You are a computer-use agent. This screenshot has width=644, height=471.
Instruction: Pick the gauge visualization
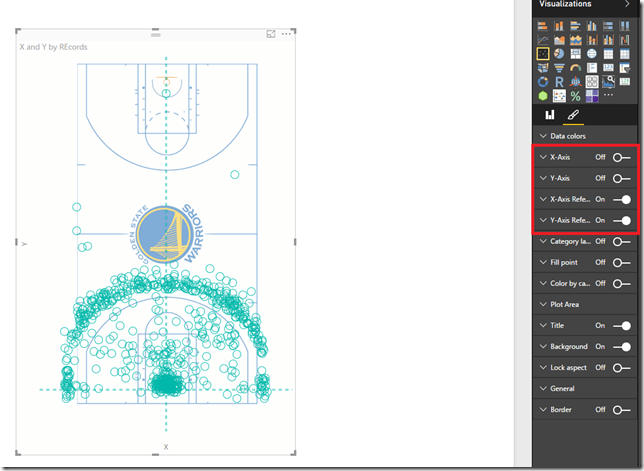[x=575, y=68]
